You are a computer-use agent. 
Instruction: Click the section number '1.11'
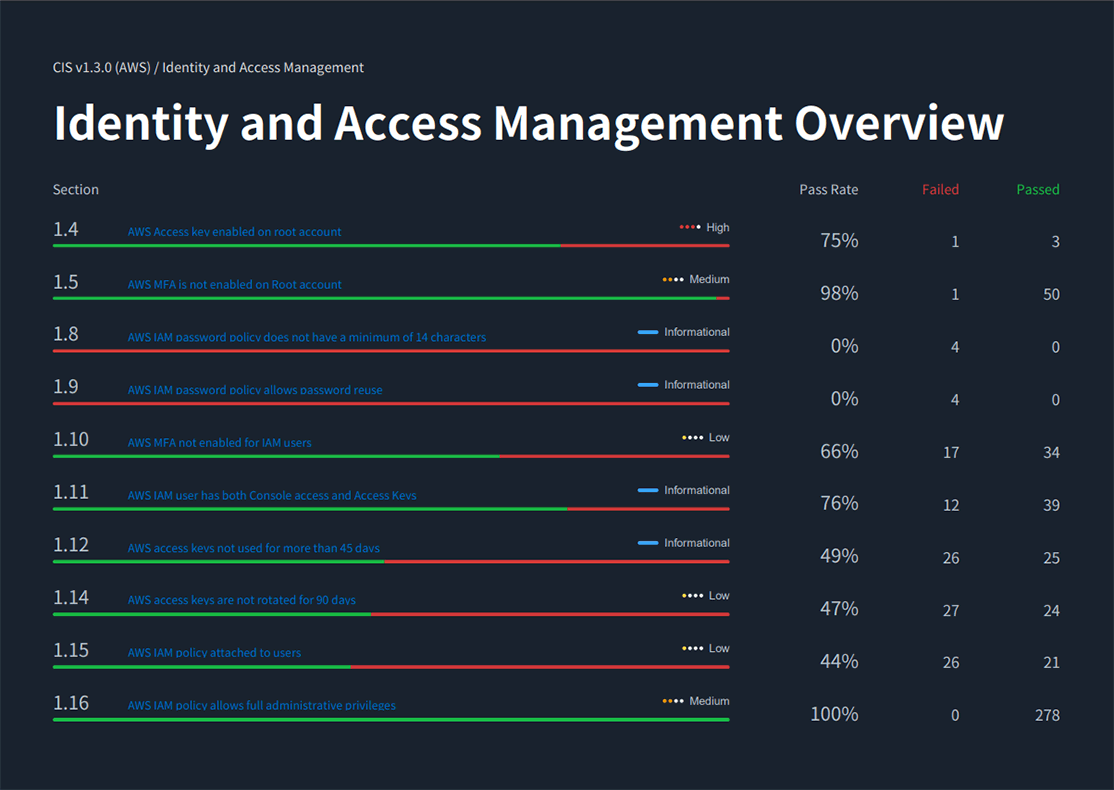point(71,492)
